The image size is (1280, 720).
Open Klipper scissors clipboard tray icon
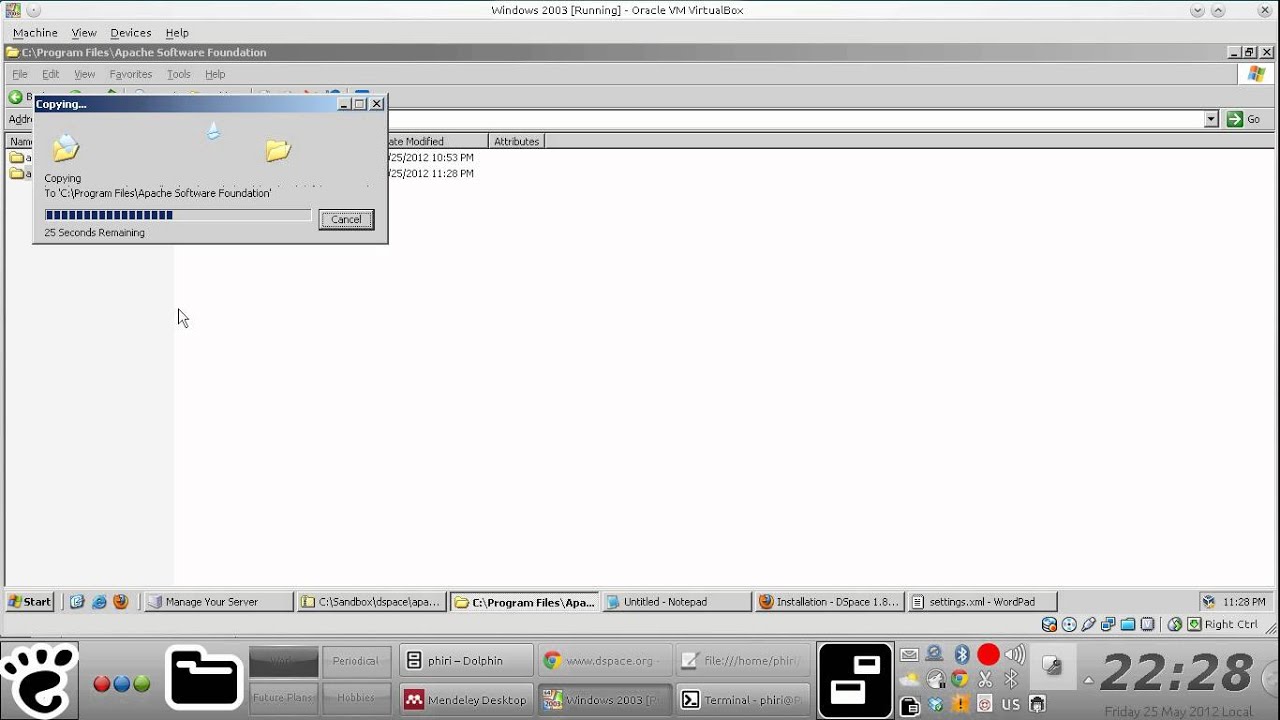click(x=985, y=680)
